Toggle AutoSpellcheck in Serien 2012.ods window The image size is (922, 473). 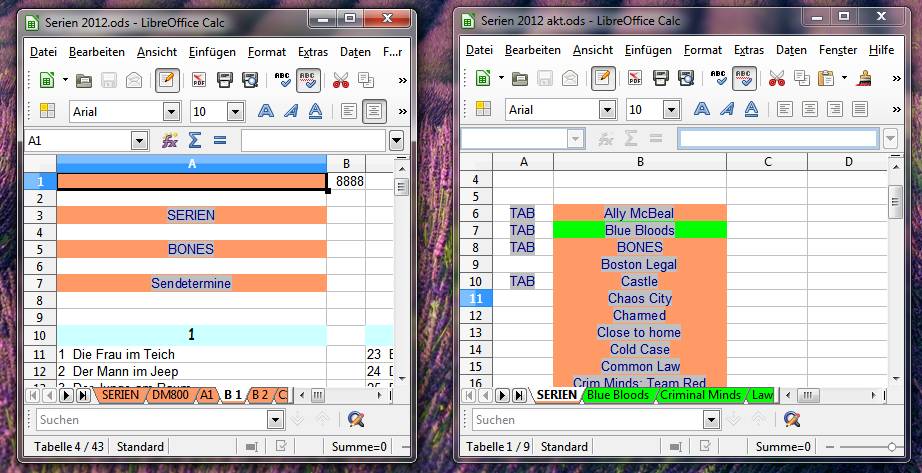[x=308, y=80]
